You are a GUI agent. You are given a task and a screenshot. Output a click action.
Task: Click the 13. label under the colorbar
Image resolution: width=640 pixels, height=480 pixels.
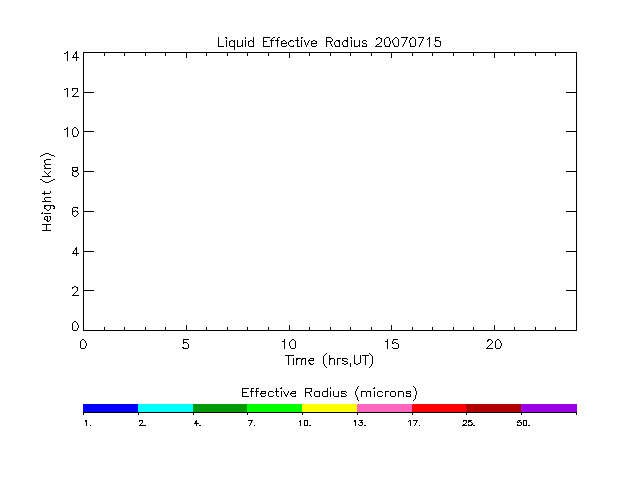click(x=360, y=423)
